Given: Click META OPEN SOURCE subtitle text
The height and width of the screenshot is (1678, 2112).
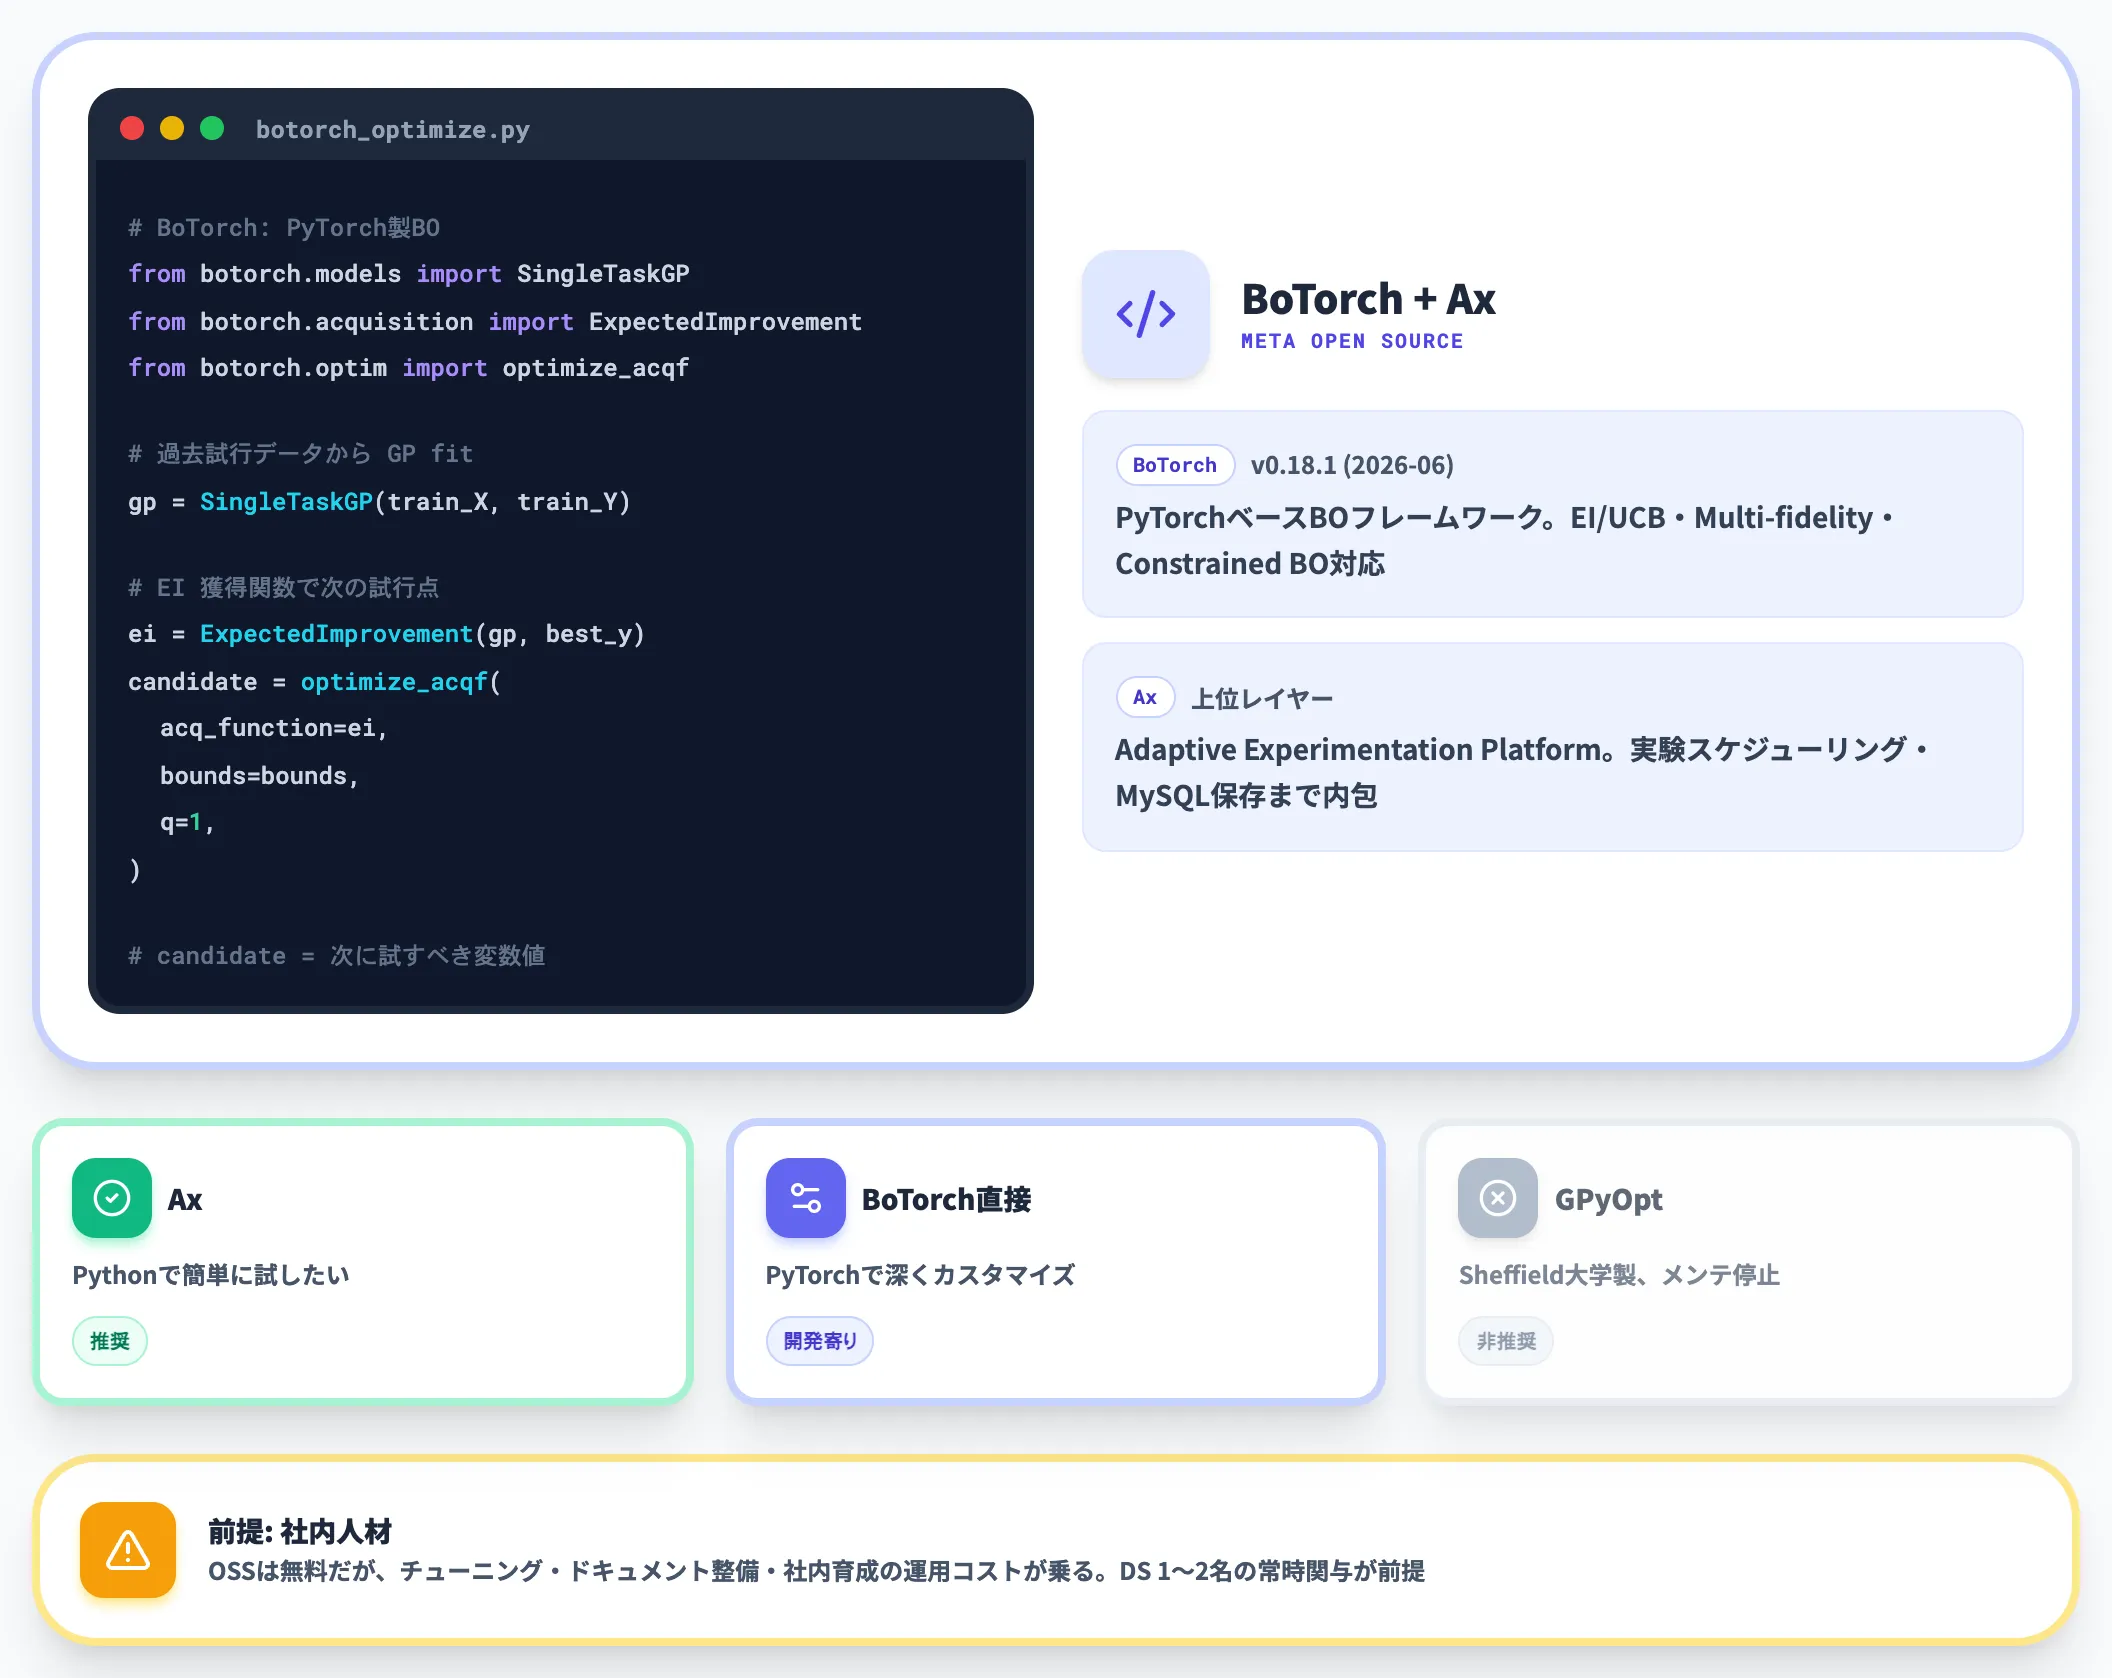Looking at the screenshot, I should point(1352,341).
